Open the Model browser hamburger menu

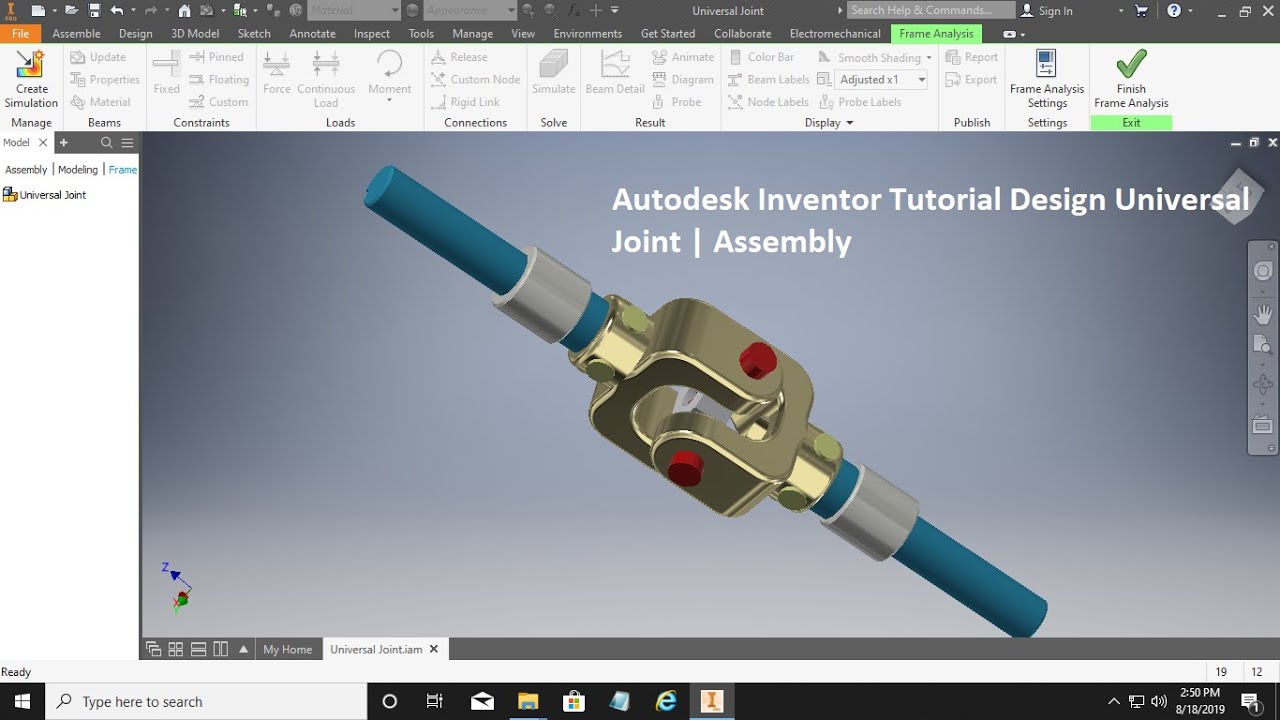127,143
